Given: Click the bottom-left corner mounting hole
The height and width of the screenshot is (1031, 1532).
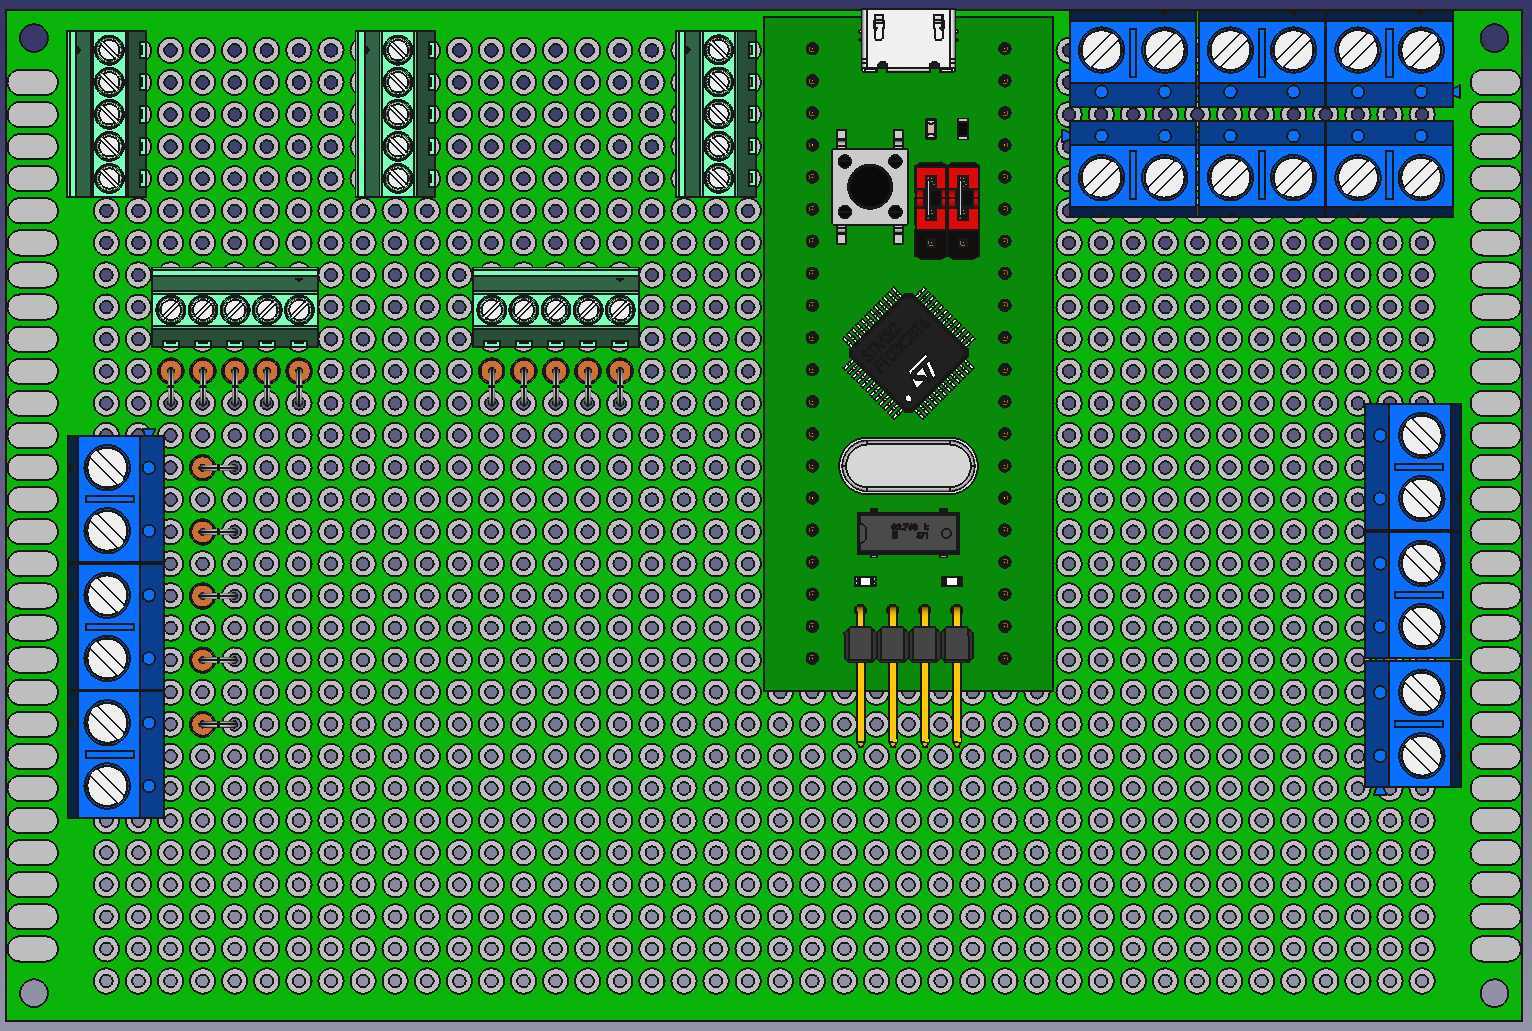Looking at the screenshot, I should pos(34,992).
